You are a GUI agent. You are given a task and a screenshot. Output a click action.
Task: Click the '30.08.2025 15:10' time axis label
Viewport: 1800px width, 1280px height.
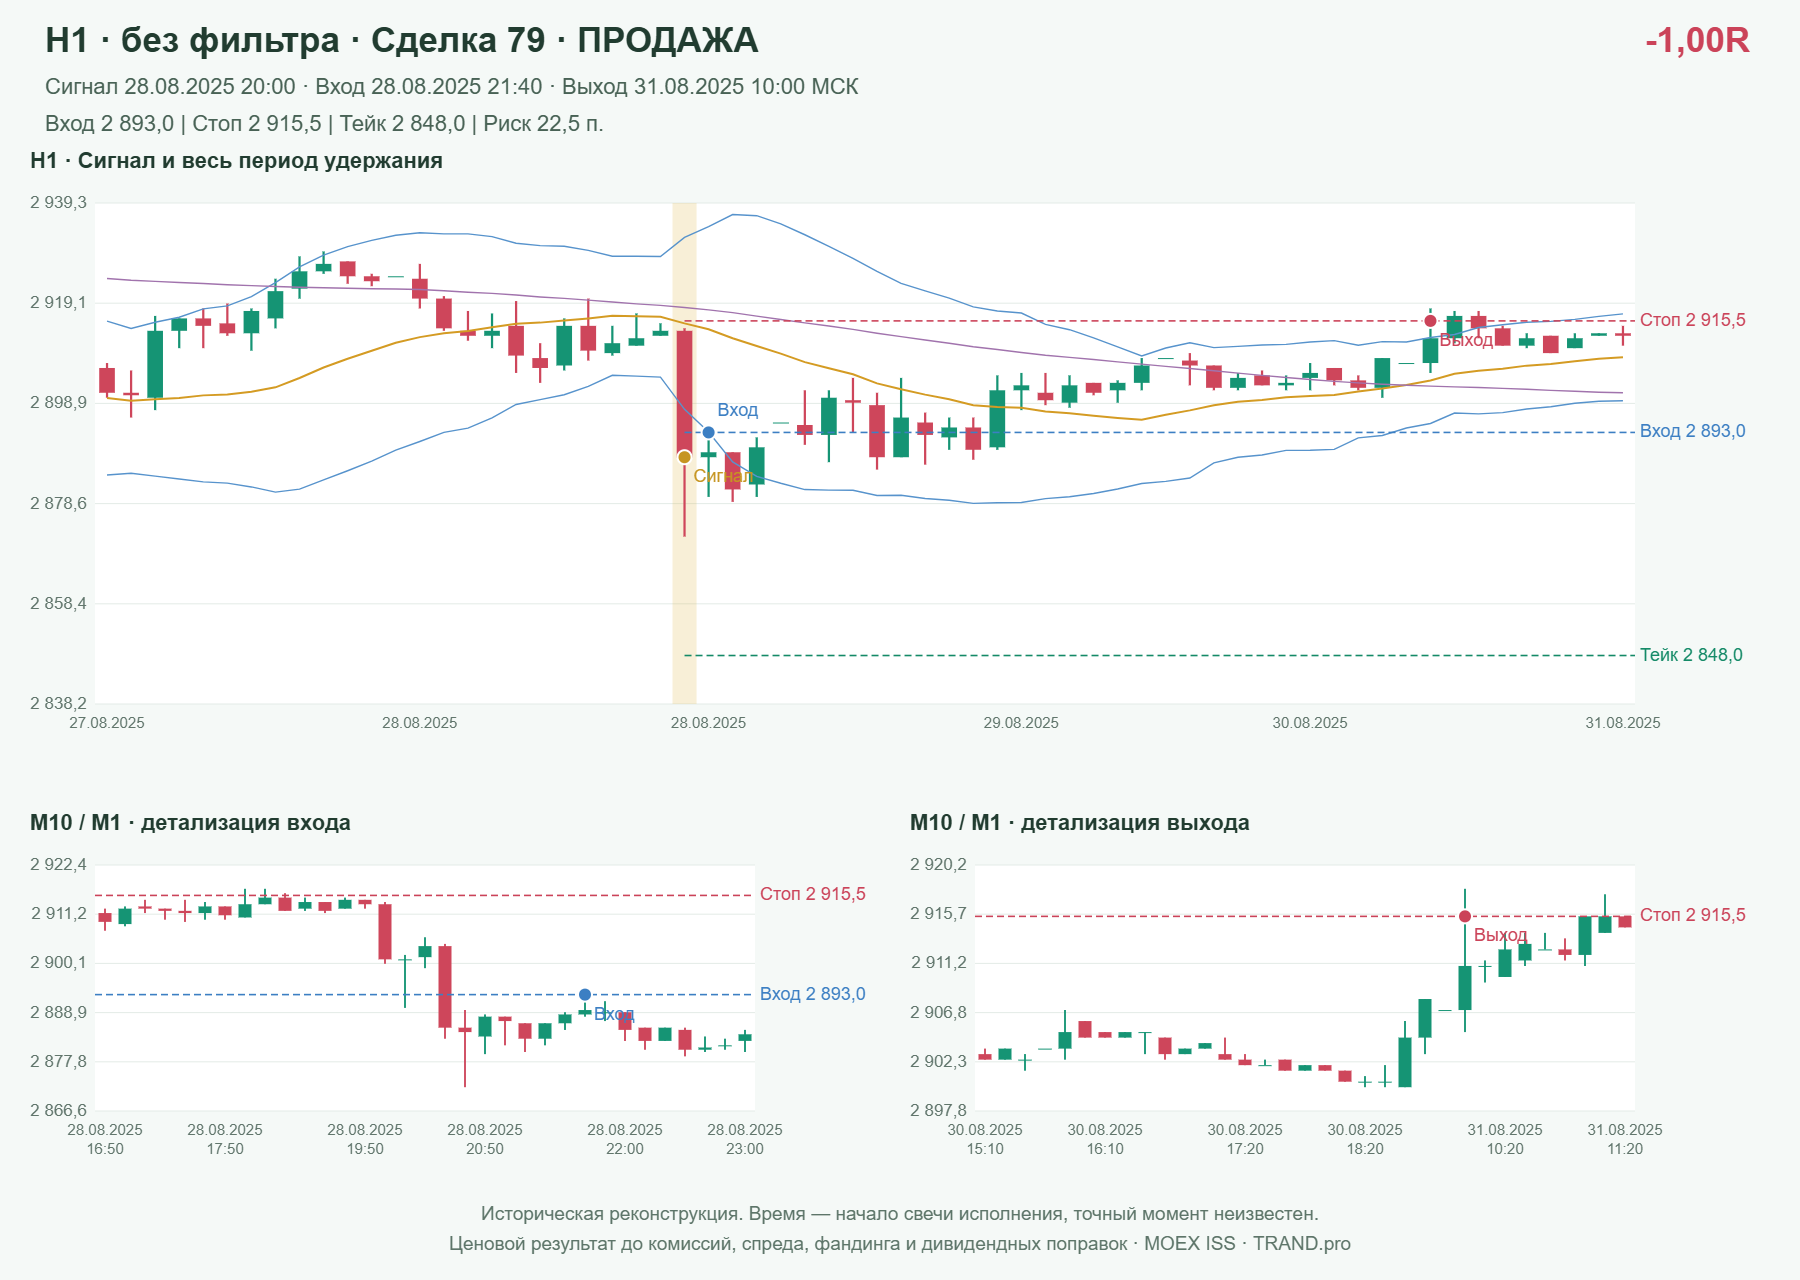(985, 1139)
